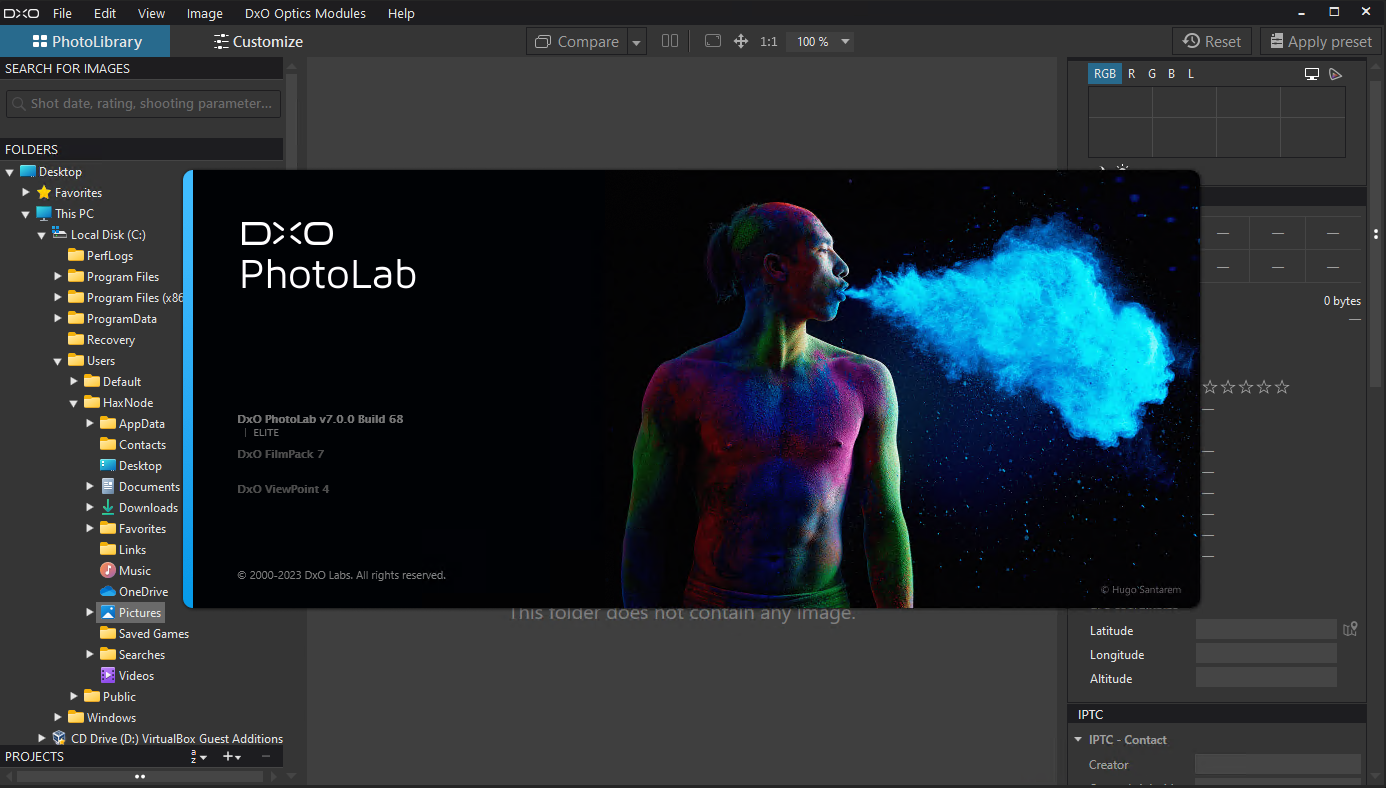1386x788 pixels.
Task: Expand the CD Drive (D:) node
Action: tap(42, 738)
